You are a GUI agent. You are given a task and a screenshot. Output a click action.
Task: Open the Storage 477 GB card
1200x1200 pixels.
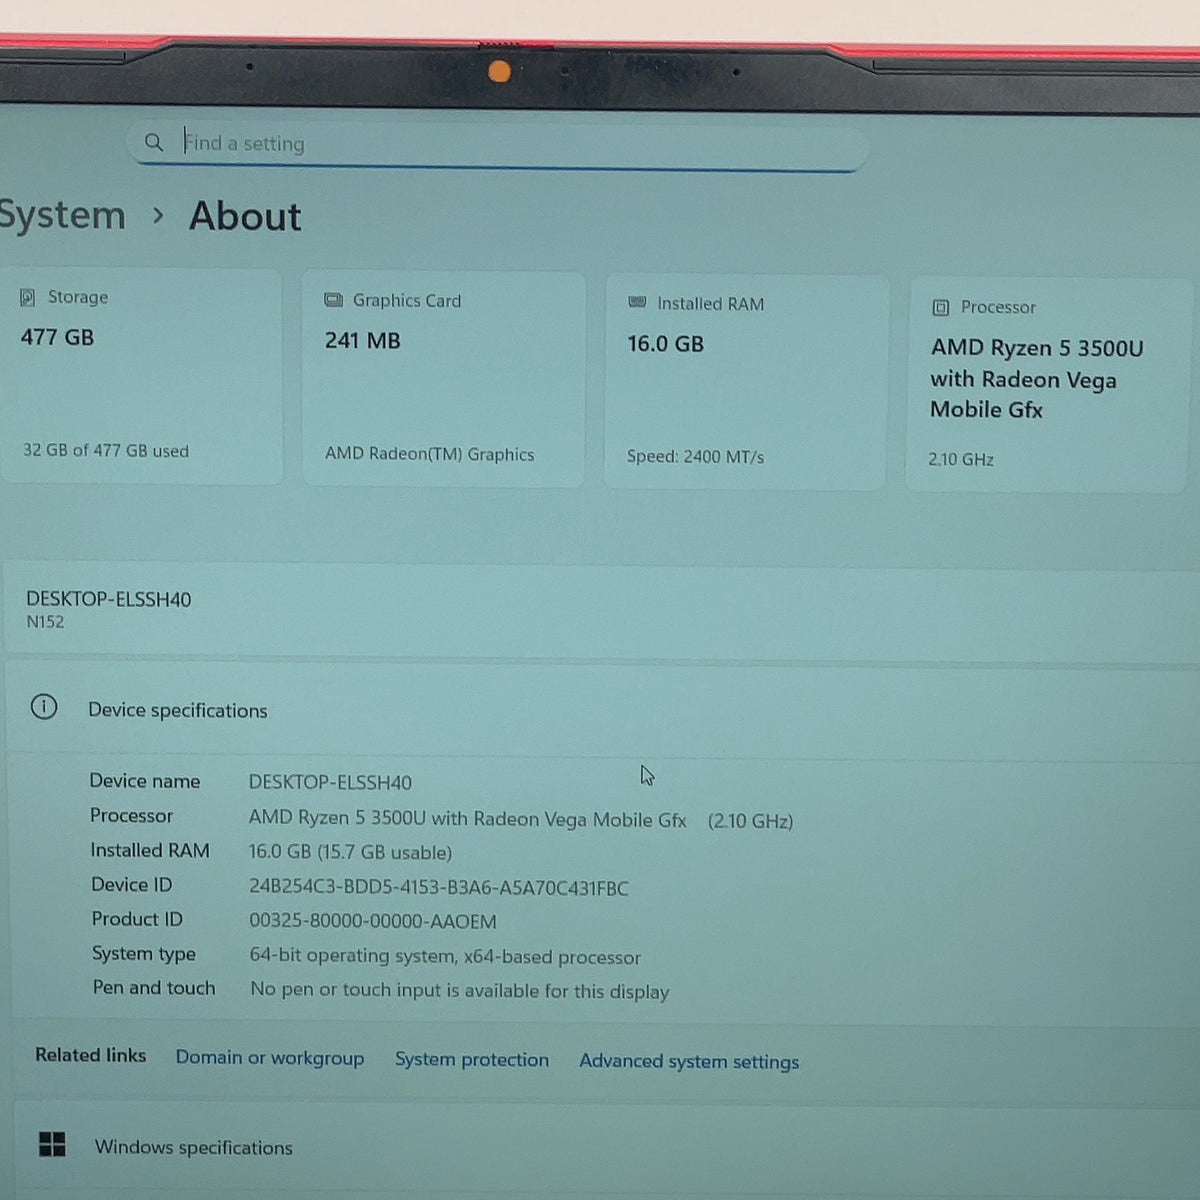point(141,376)
